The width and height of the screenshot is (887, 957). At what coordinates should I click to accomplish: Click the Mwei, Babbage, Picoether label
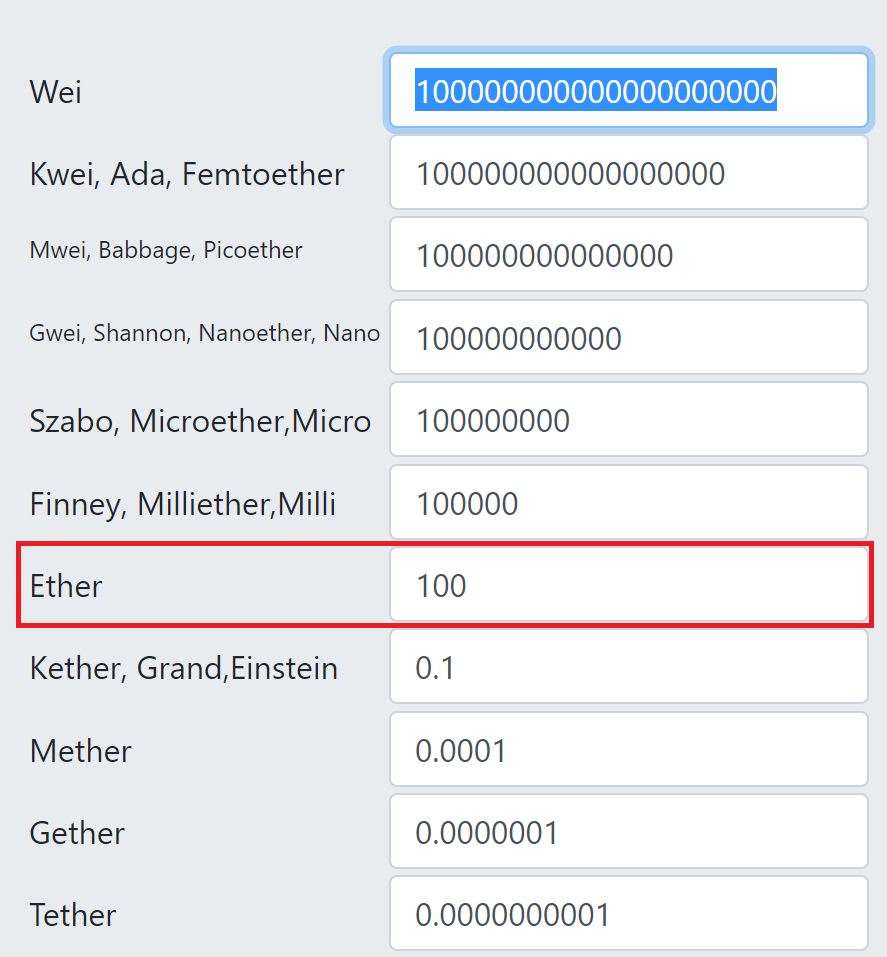click(x=166, y=251)
